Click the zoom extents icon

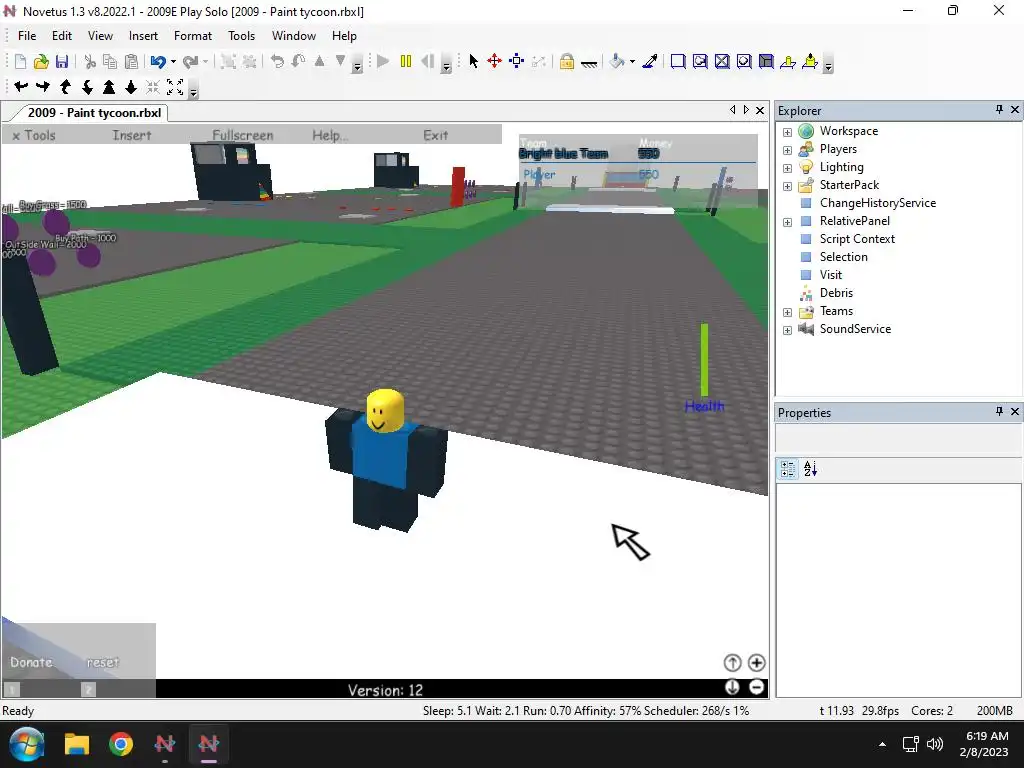click(175, 86)
